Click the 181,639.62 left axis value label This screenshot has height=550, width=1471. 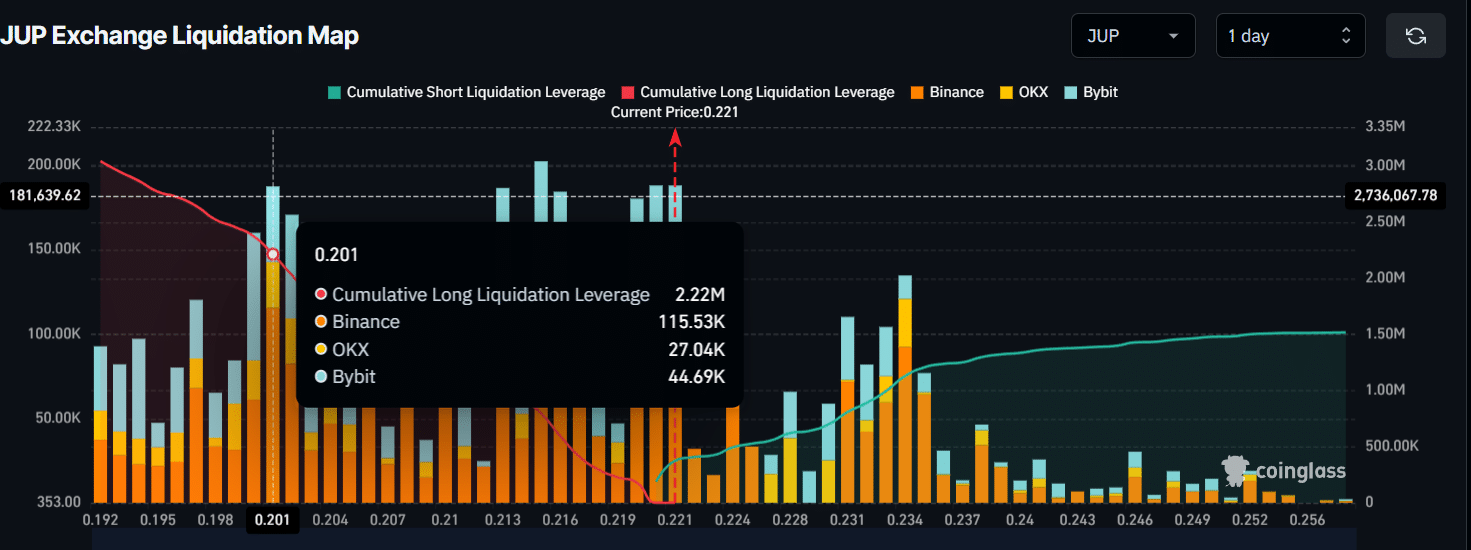click(x=45, y=195)
